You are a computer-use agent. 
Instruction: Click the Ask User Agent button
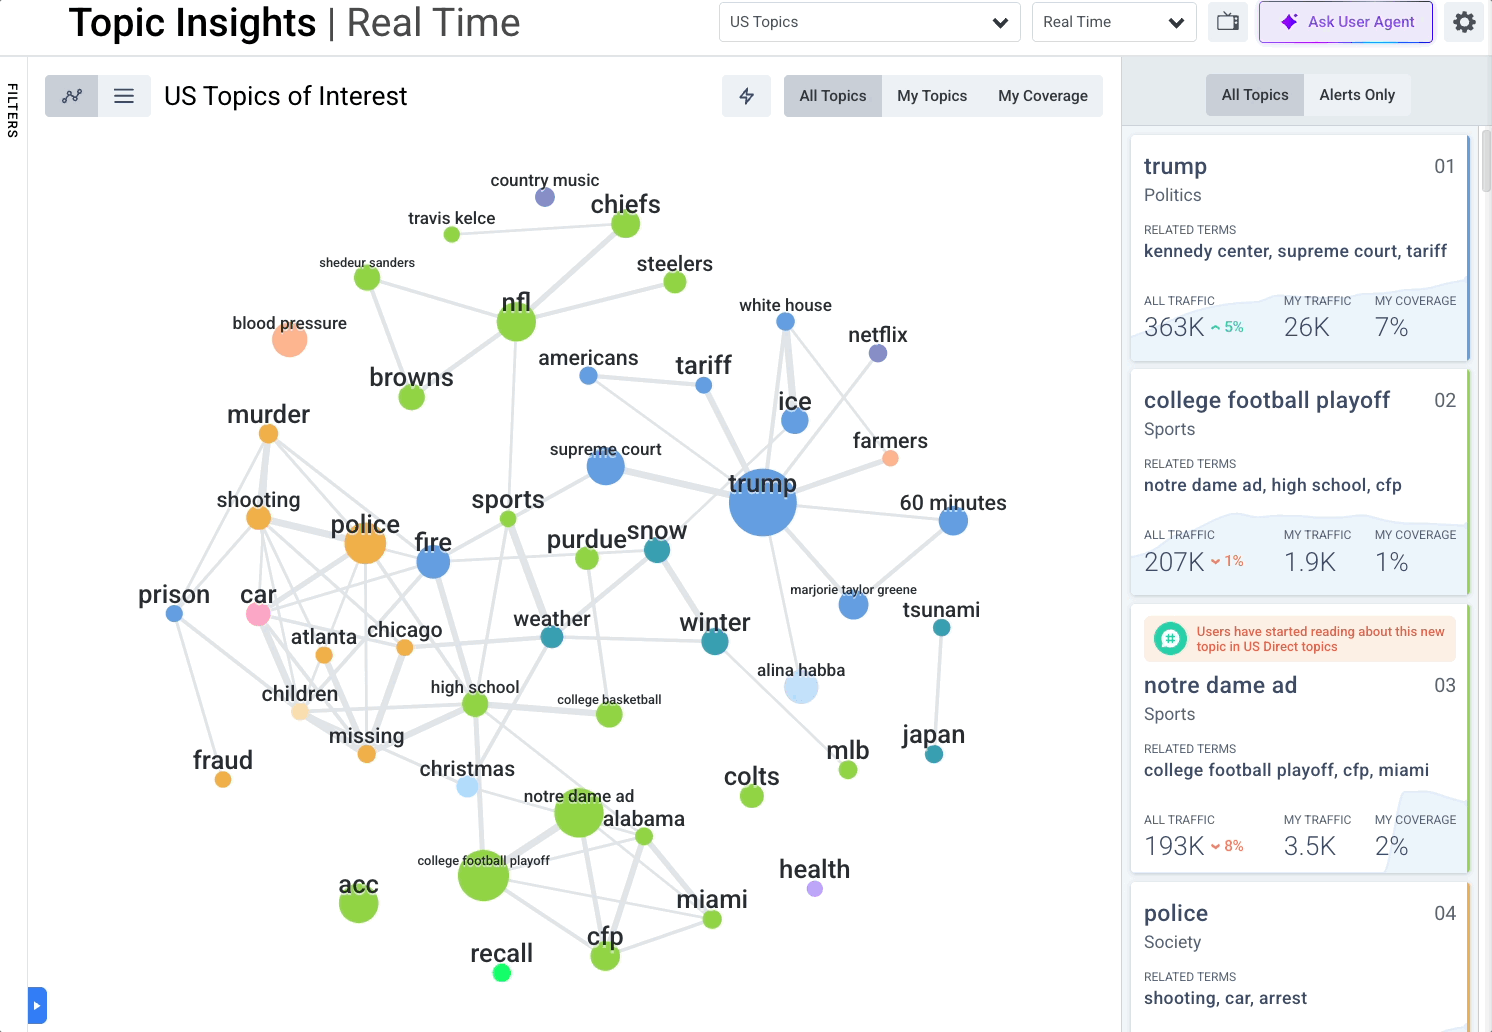pyautogui.click(x=1345, y=21)
